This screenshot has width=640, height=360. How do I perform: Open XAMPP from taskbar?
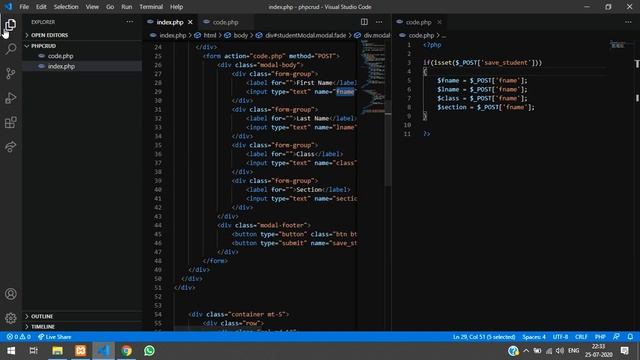(80, 351)
